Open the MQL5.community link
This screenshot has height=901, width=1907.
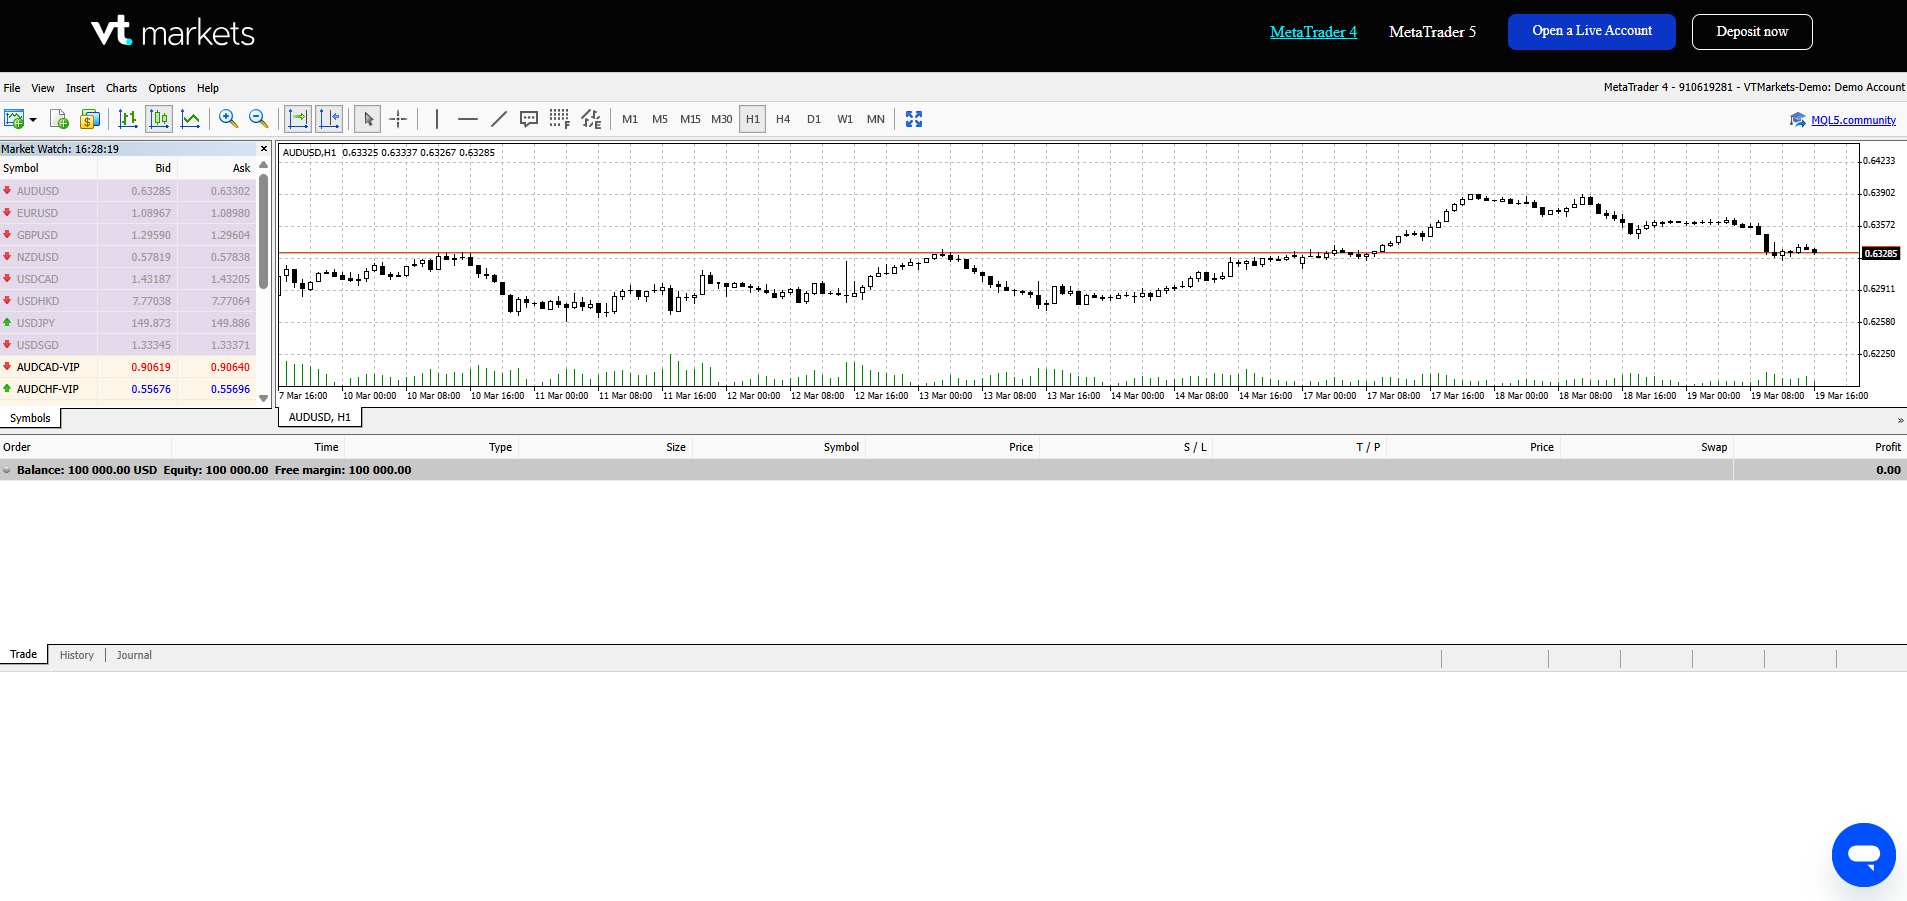tap(1852, 120)
